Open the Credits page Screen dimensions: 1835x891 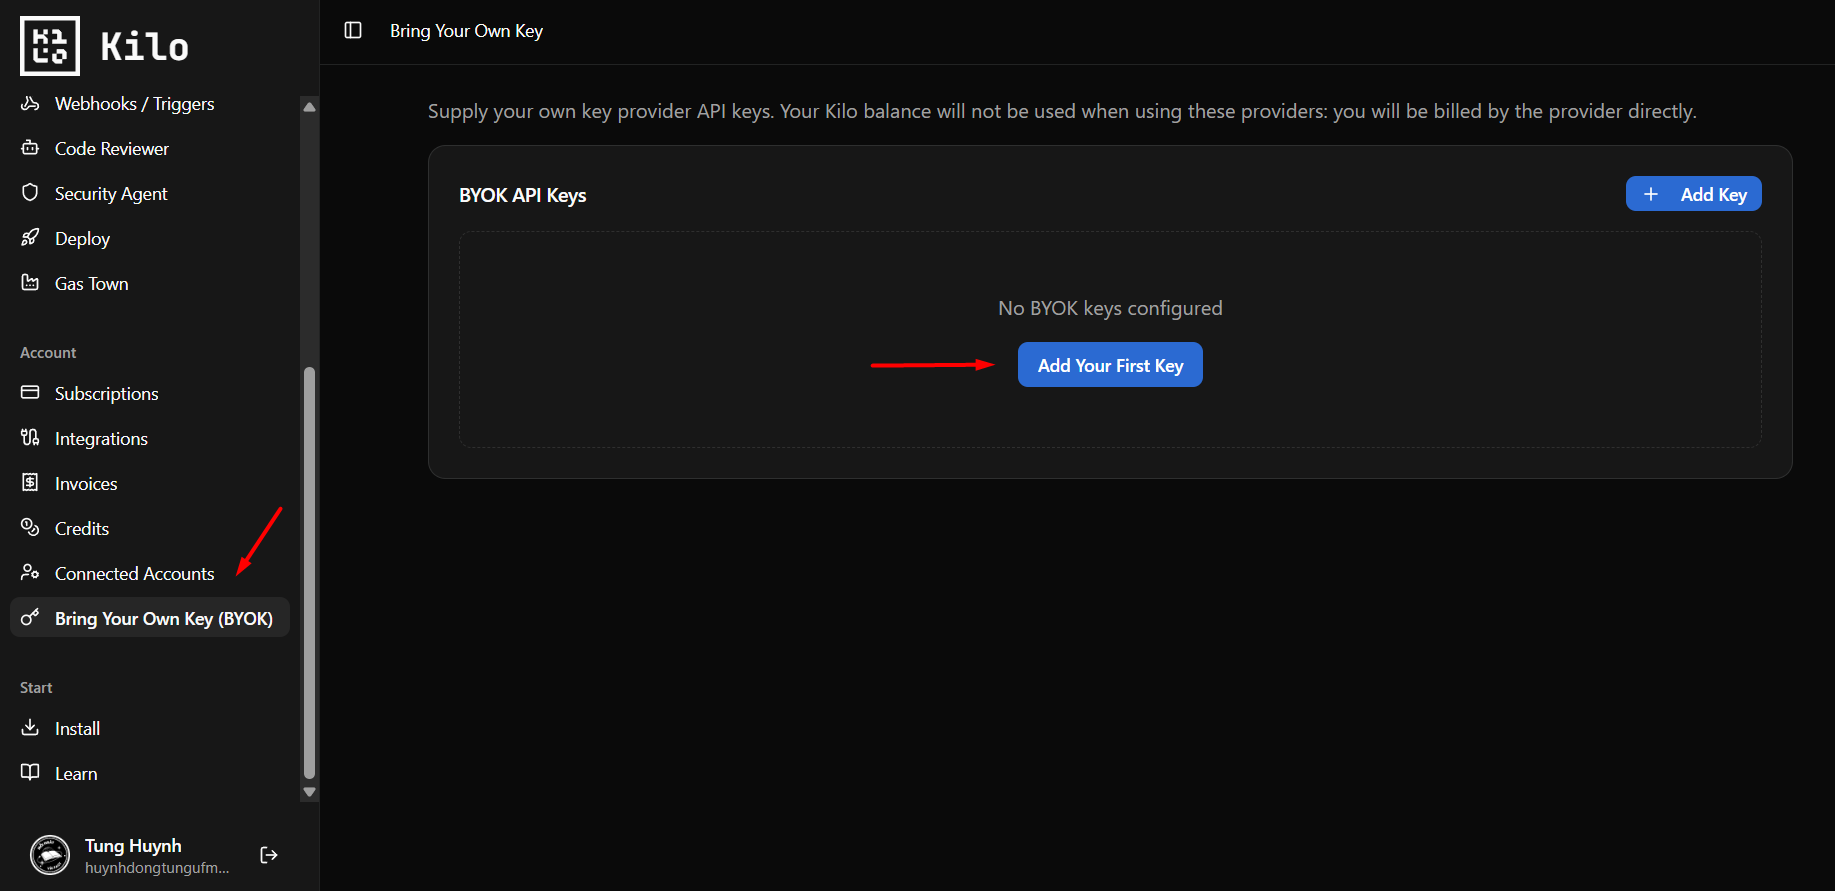click(x=150, y=529)
